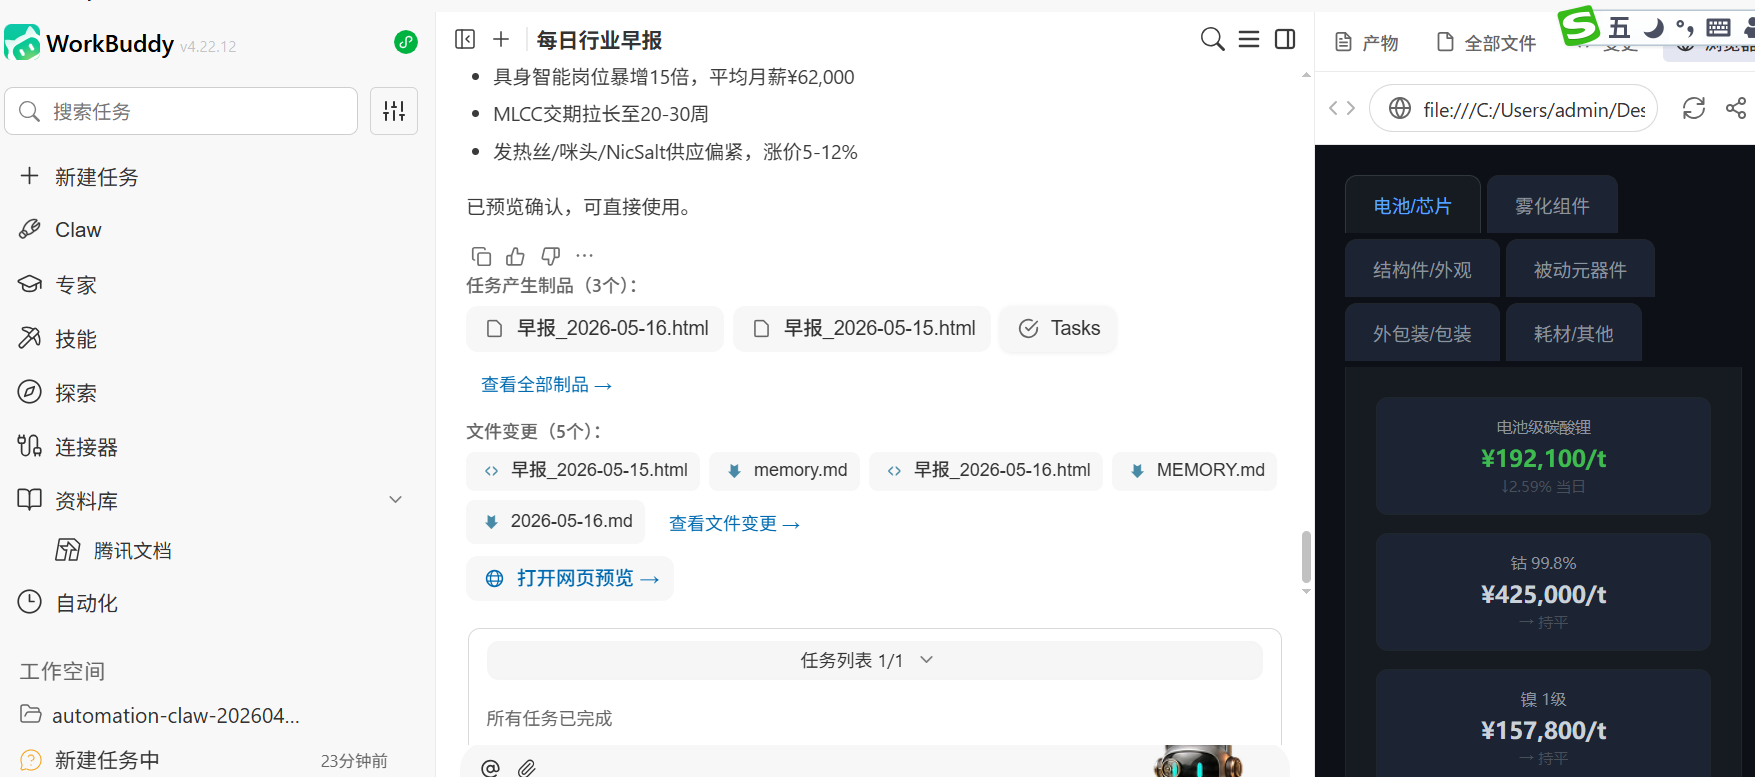Select the 雾化组件 tab in preview
Screen dimensions: 1755x777
point(1552,205)
